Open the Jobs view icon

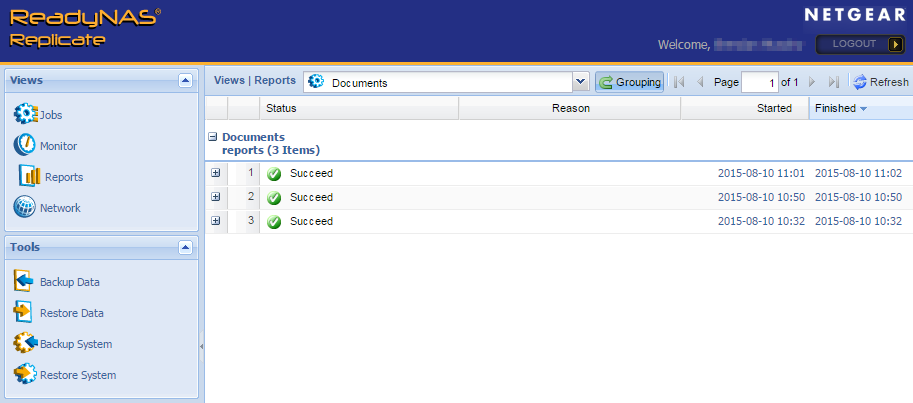[x=25, y=115]
